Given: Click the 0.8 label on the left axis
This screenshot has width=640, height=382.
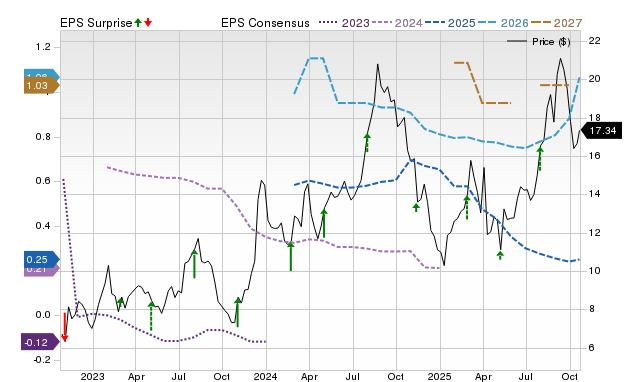Looking at the screenshot, I should coord(43,137).
